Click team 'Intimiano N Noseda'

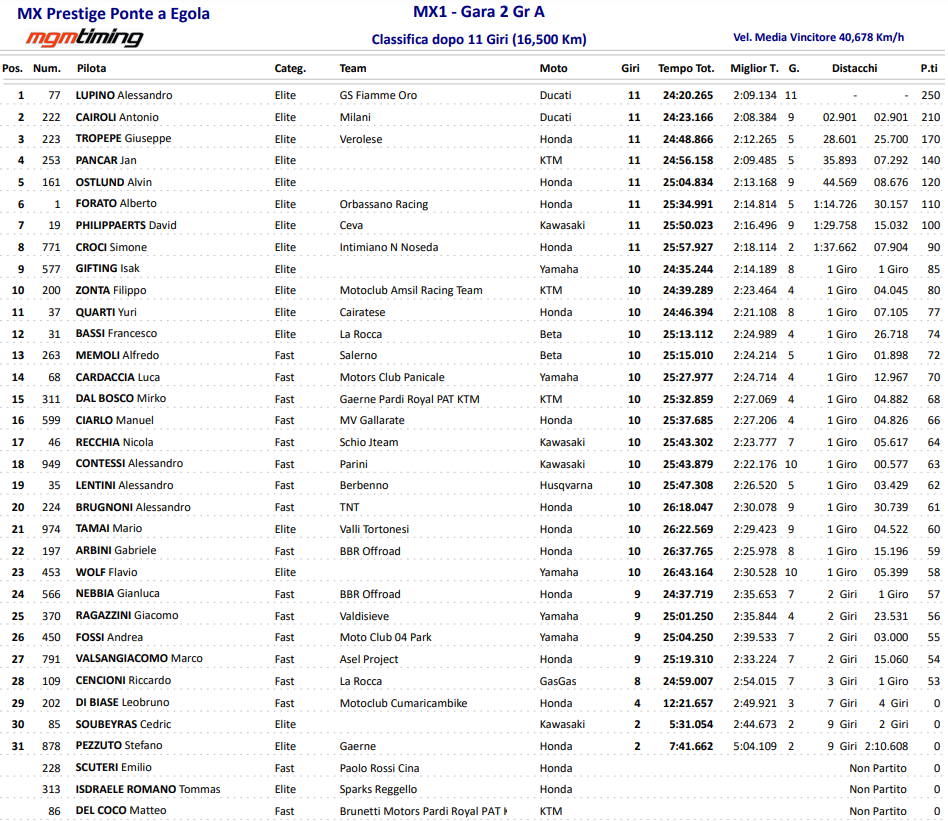point(389,247)
